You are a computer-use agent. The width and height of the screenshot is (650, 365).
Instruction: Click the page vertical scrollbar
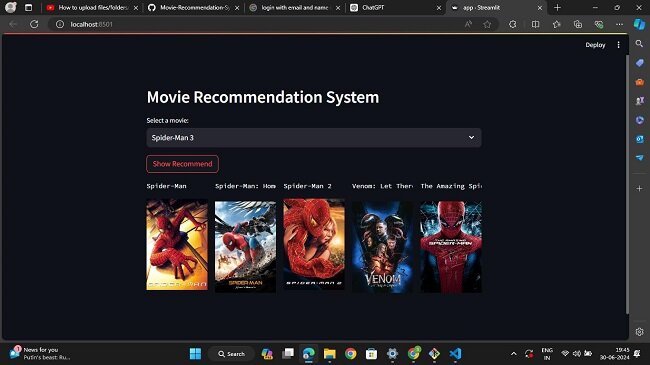[x=627, y=185]
